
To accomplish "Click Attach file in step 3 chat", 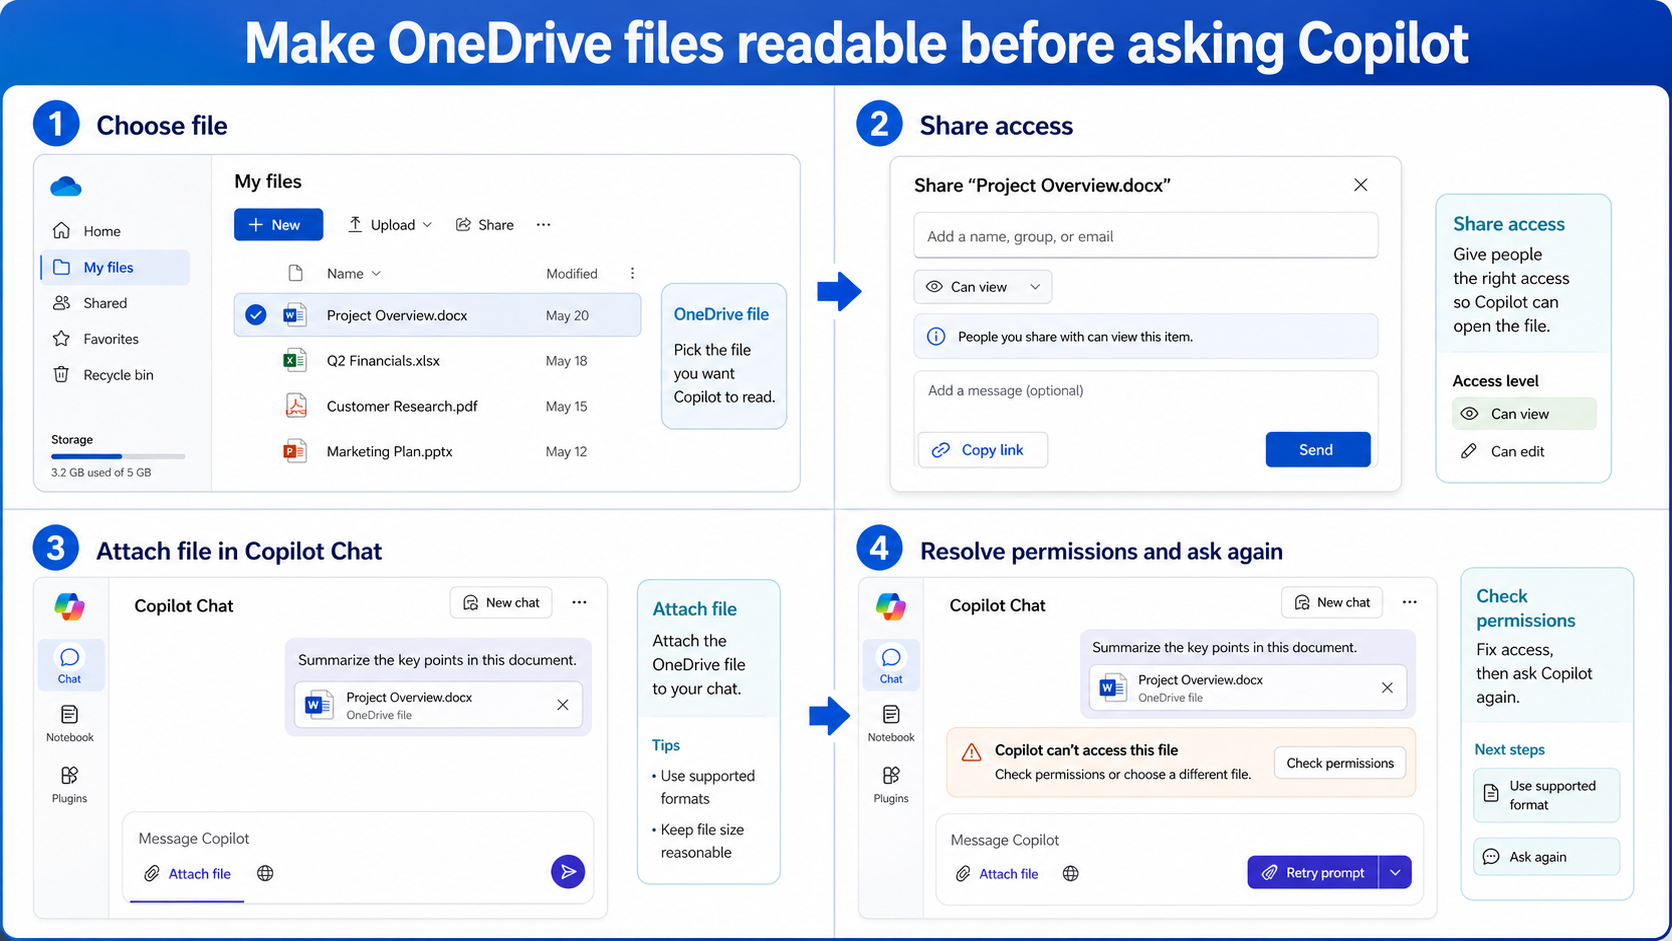I will 187,874.
